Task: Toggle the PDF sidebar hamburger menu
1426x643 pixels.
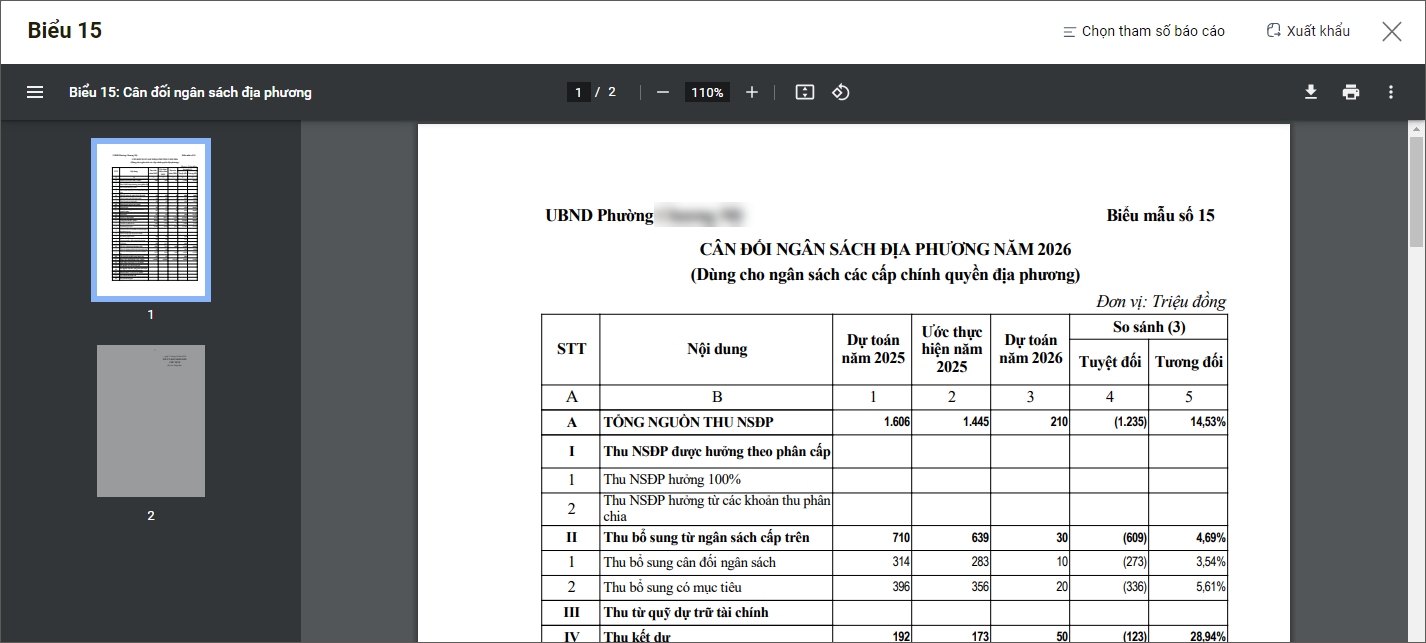Action: [35, 92]
